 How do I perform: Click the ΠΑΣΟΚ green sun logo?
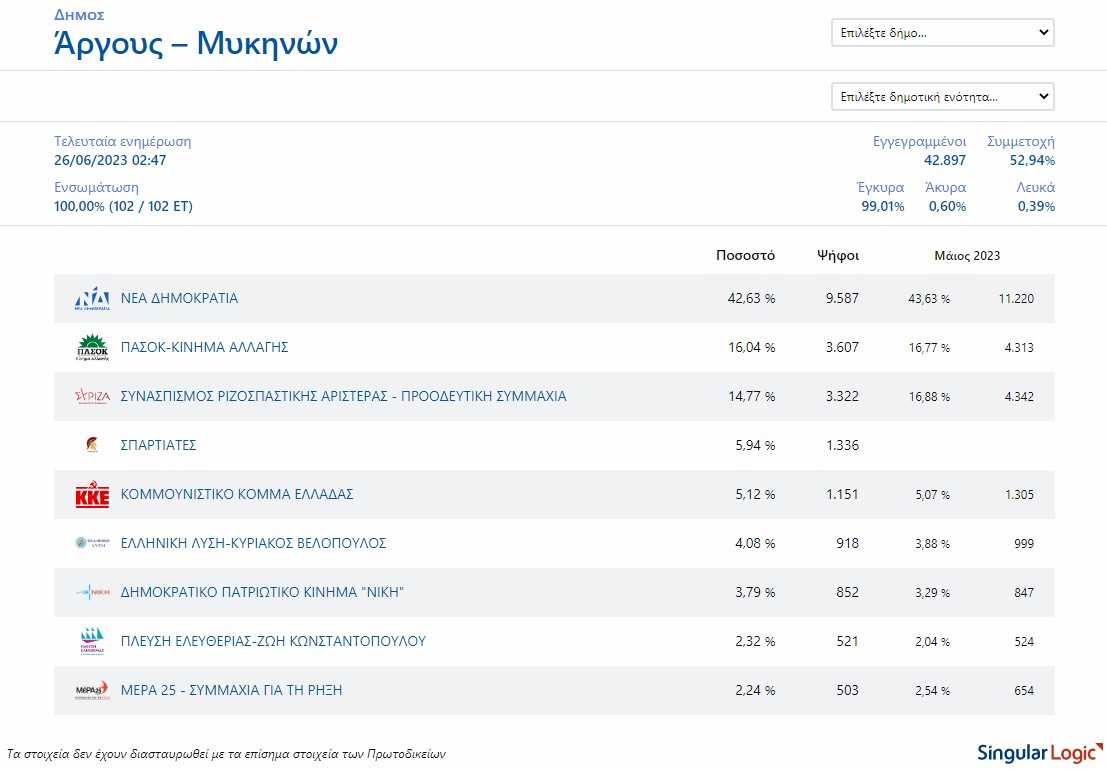[x=92, y=348]
